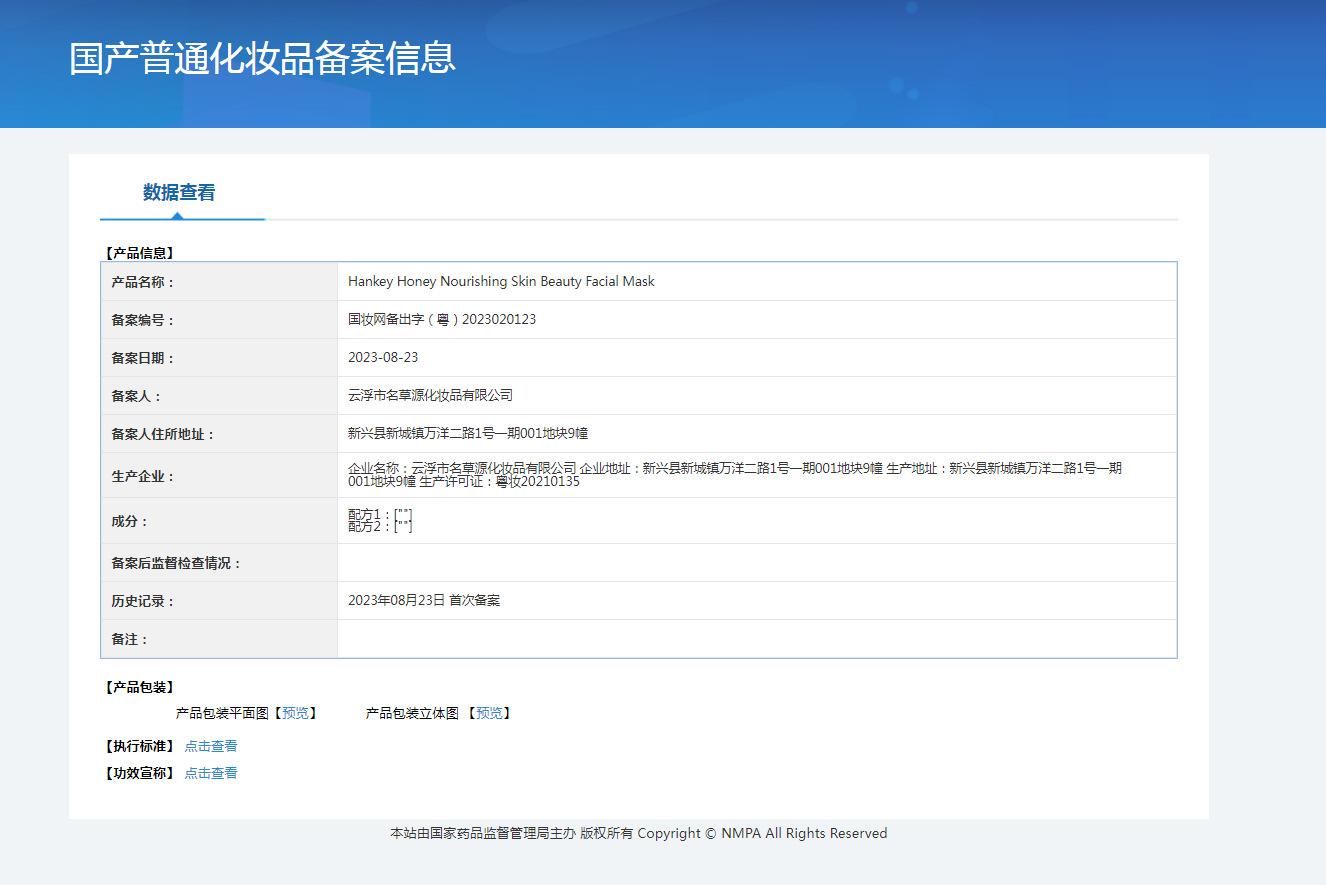1326x885 pixels.
Task: Click the 配方1 ingredient entry
Action: click(x=380, y=514)
